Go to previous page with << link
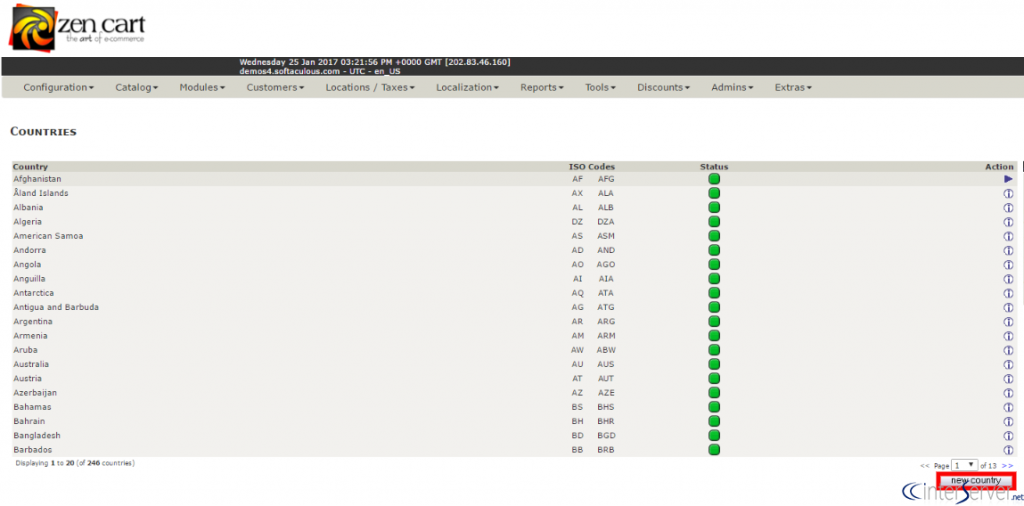 (x=925, y=466)
